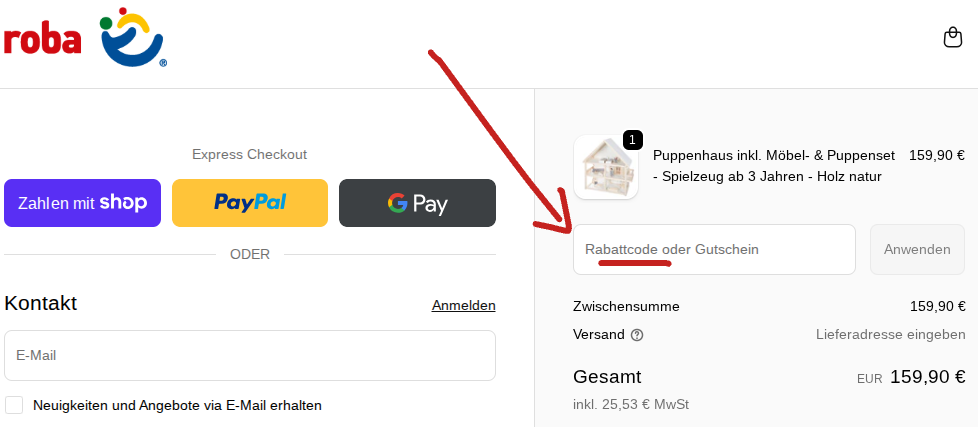Screen dimensions: 978x427
Task: Follow the Anmelden login link
Action: click(463, 305)
